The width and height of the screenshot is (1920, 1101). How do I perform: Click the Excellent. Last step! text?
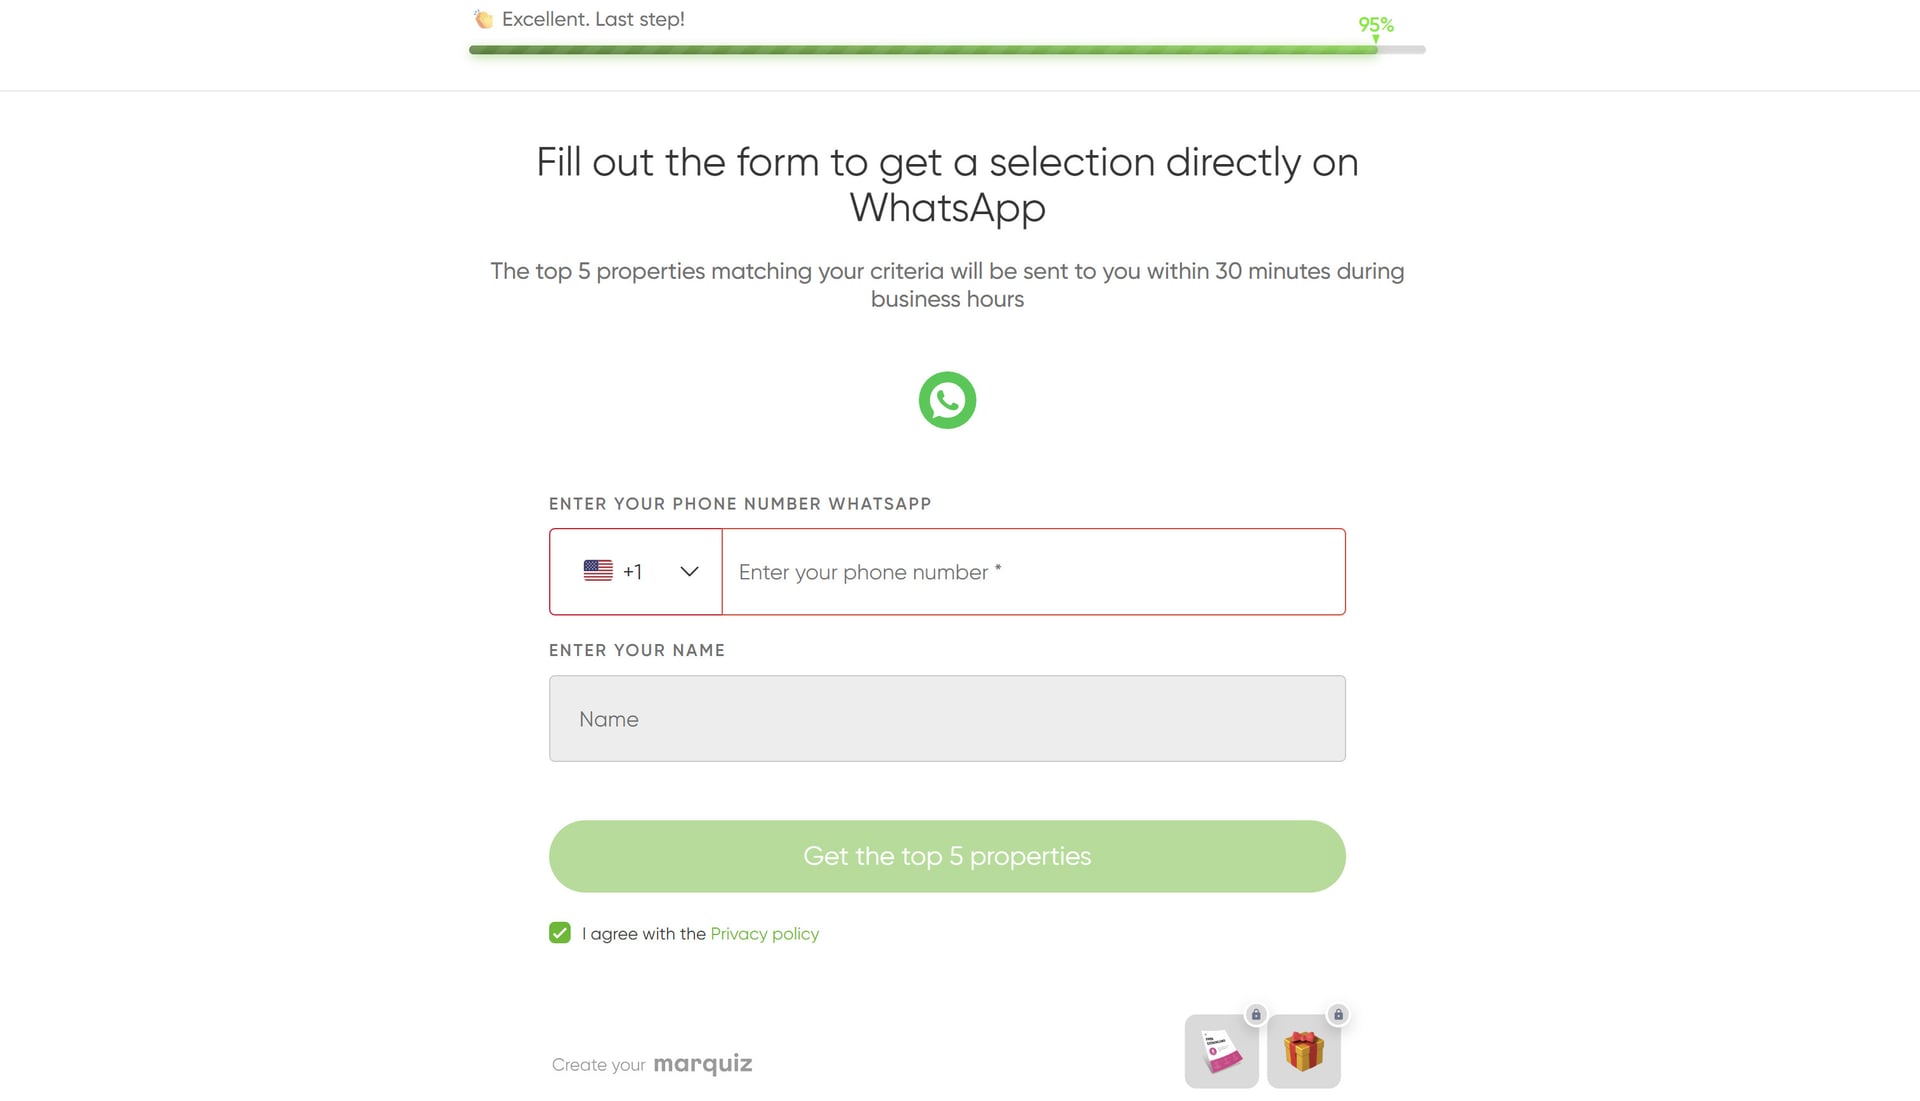point(593,19)
